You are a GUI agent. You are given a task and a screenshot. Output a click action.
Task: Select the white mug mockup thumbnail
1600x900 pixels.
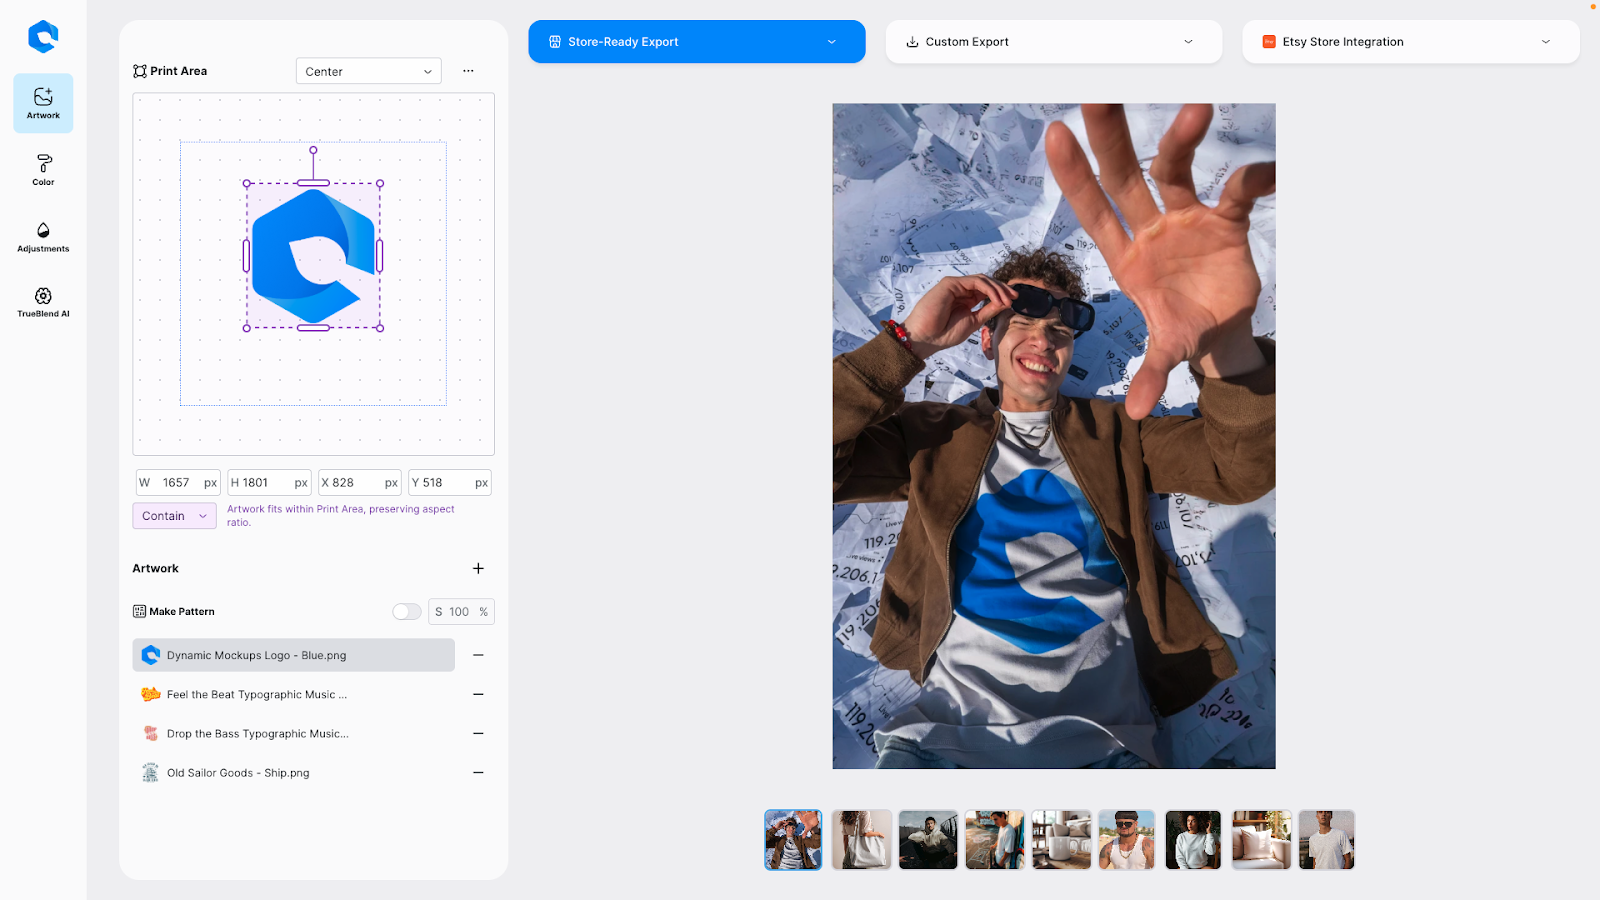tap(1061, 839)
